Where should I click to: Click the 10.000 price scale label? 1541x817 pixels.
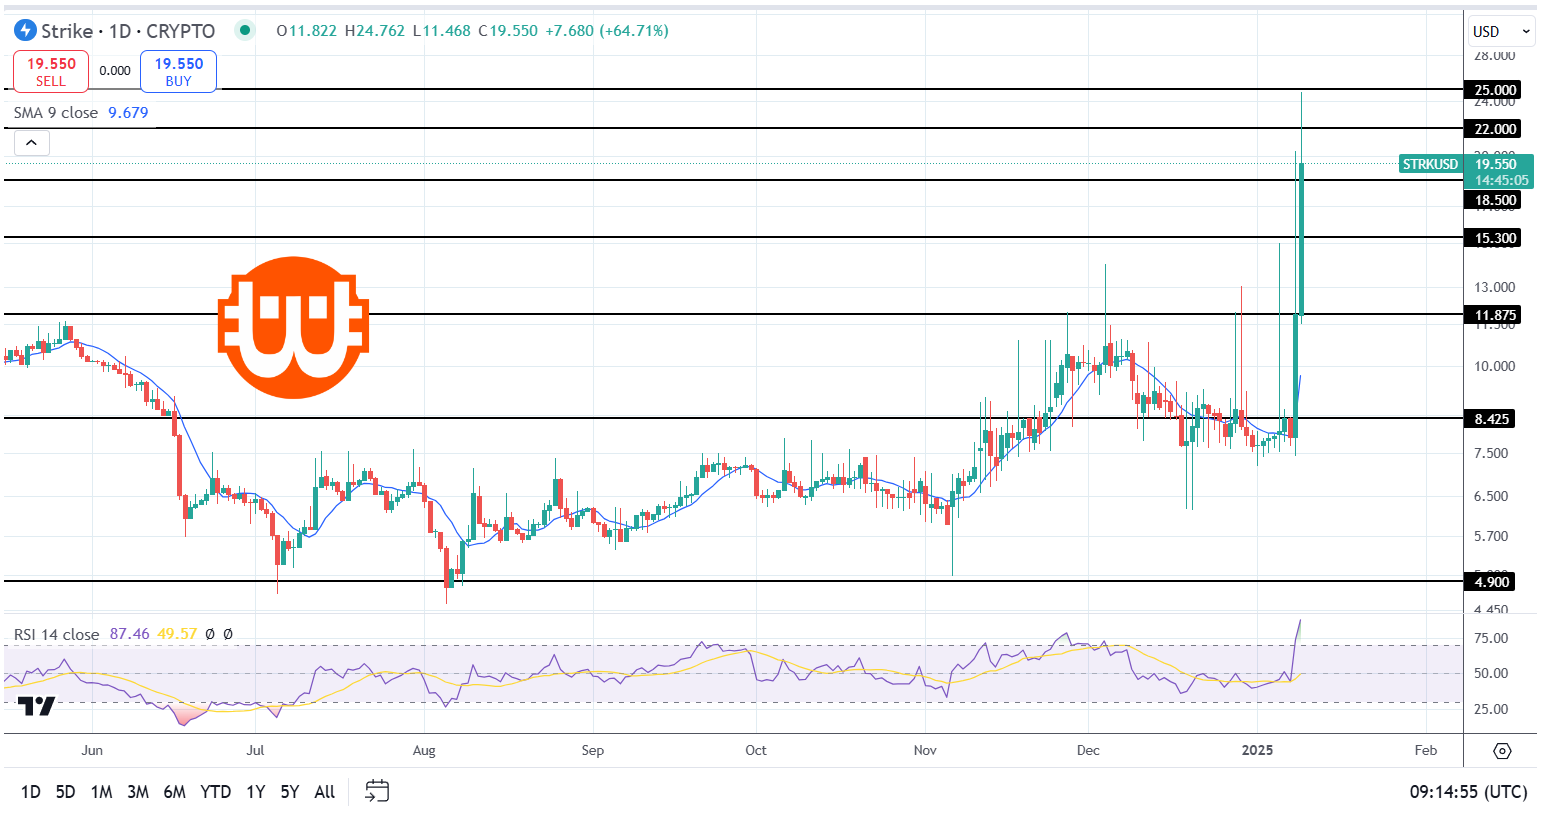click(1494, 367)
